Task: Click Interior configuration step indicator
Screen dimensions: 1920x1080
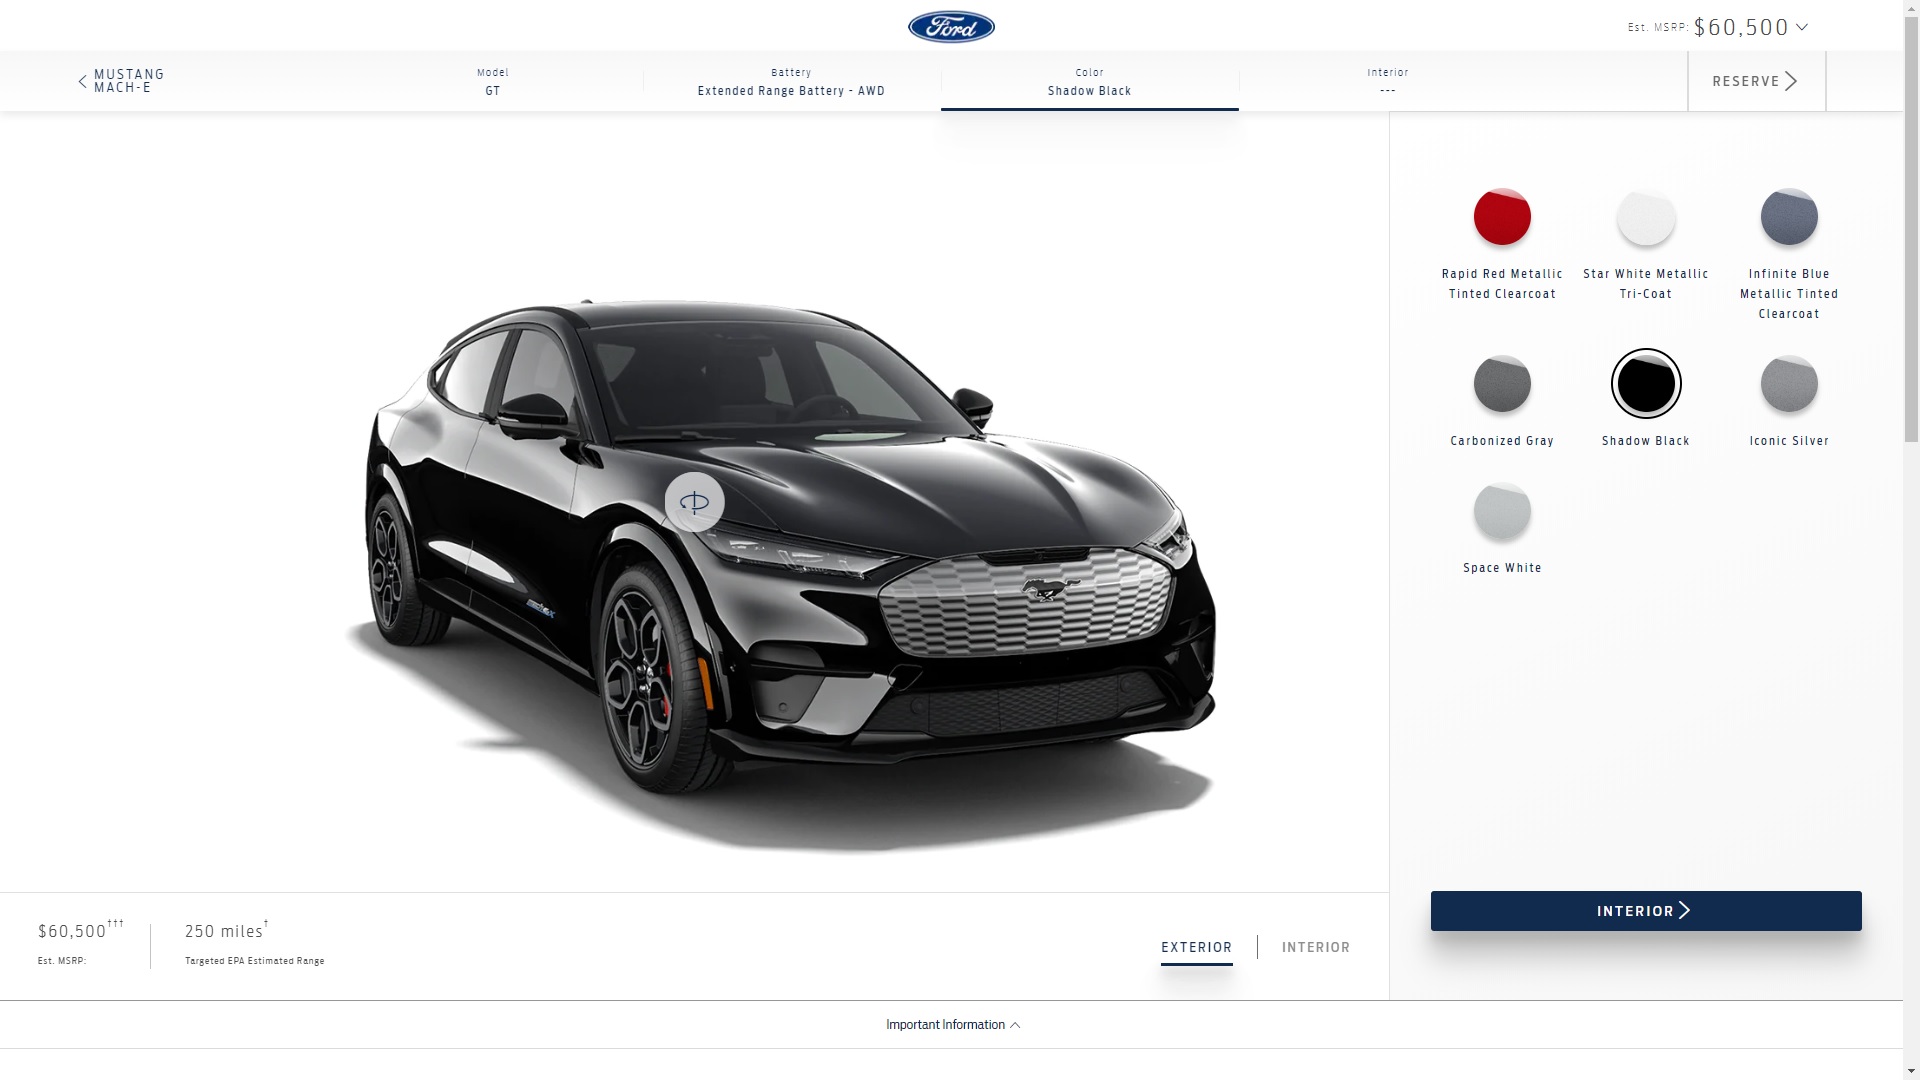Action: coord(1387,80)
